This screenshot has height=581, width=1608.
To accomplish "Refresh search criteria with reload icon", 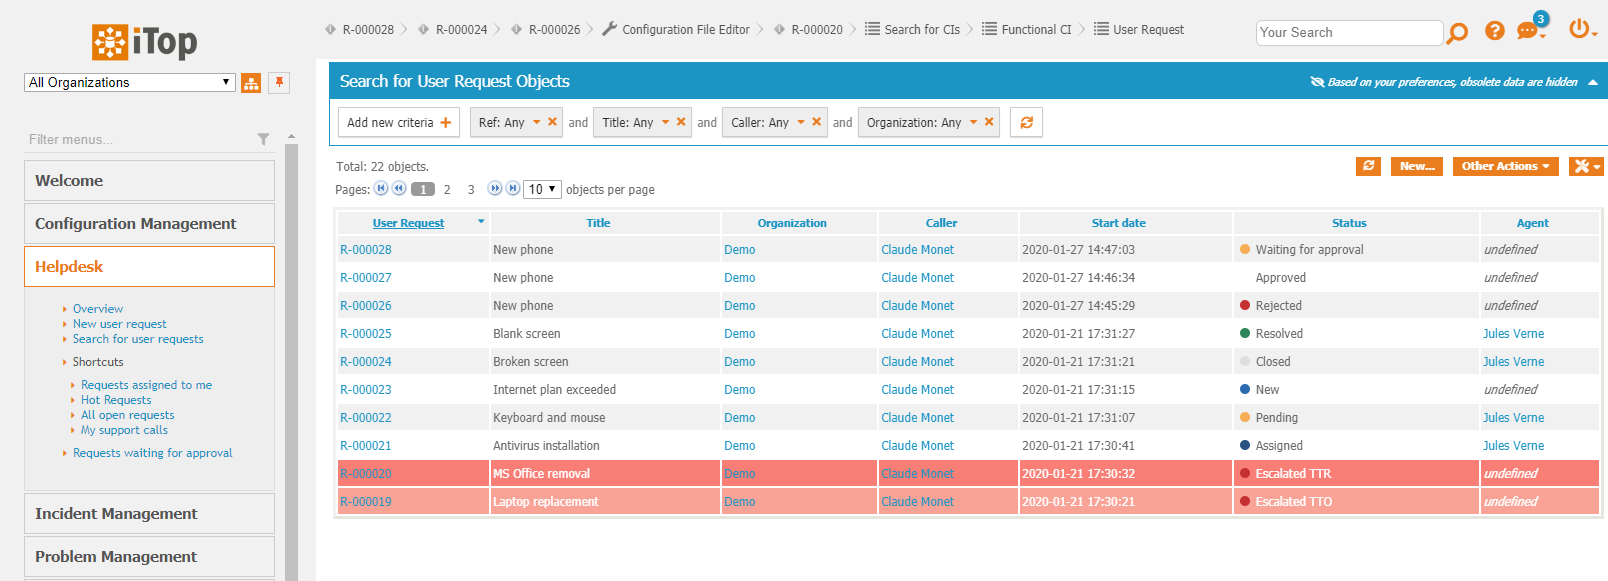I will tap(1026, 123).
